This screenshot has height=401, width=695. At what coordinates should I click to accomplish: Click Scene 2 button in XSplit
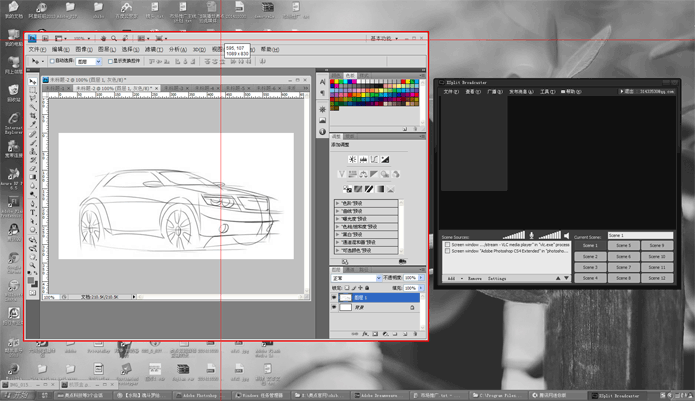pyautogui.click(x=590, y=257)
